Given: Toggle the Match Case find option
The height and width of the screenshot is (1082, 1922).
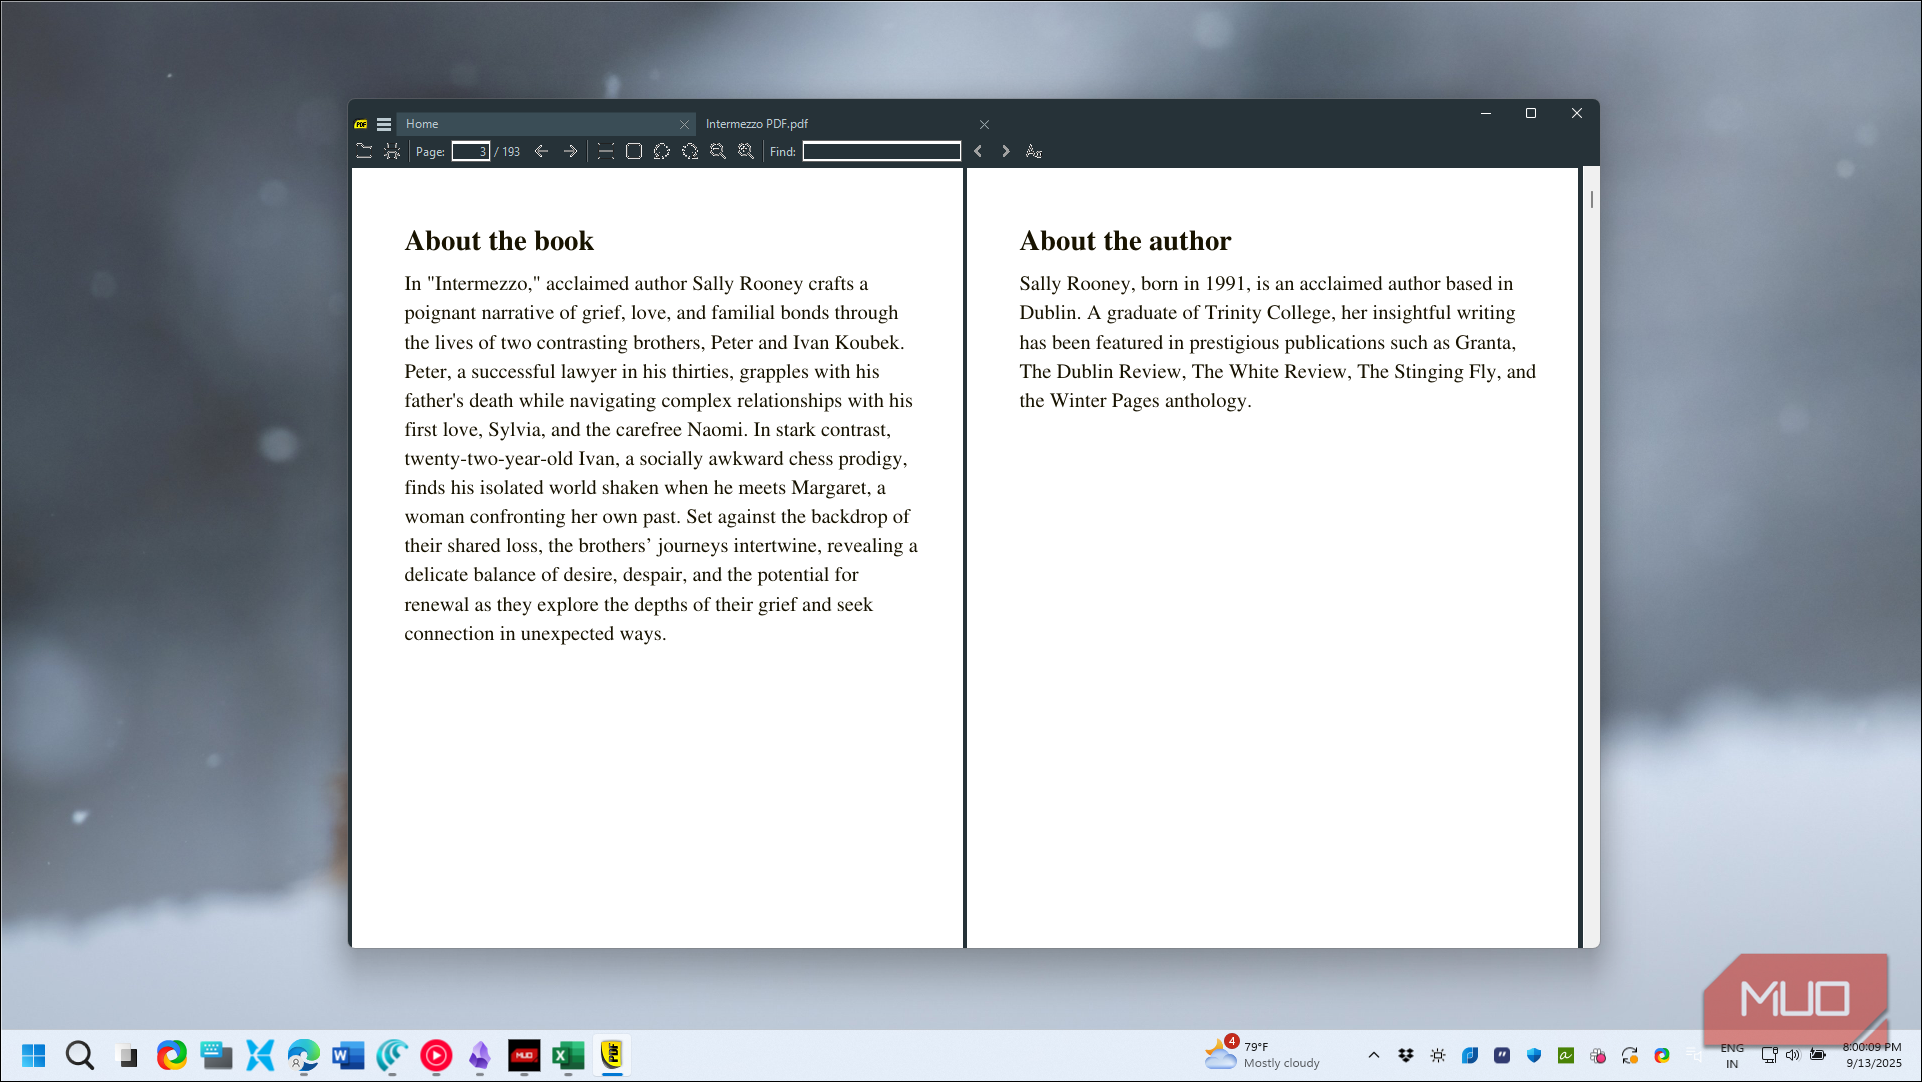Looking at the screenshot, I should [1034, 151].
